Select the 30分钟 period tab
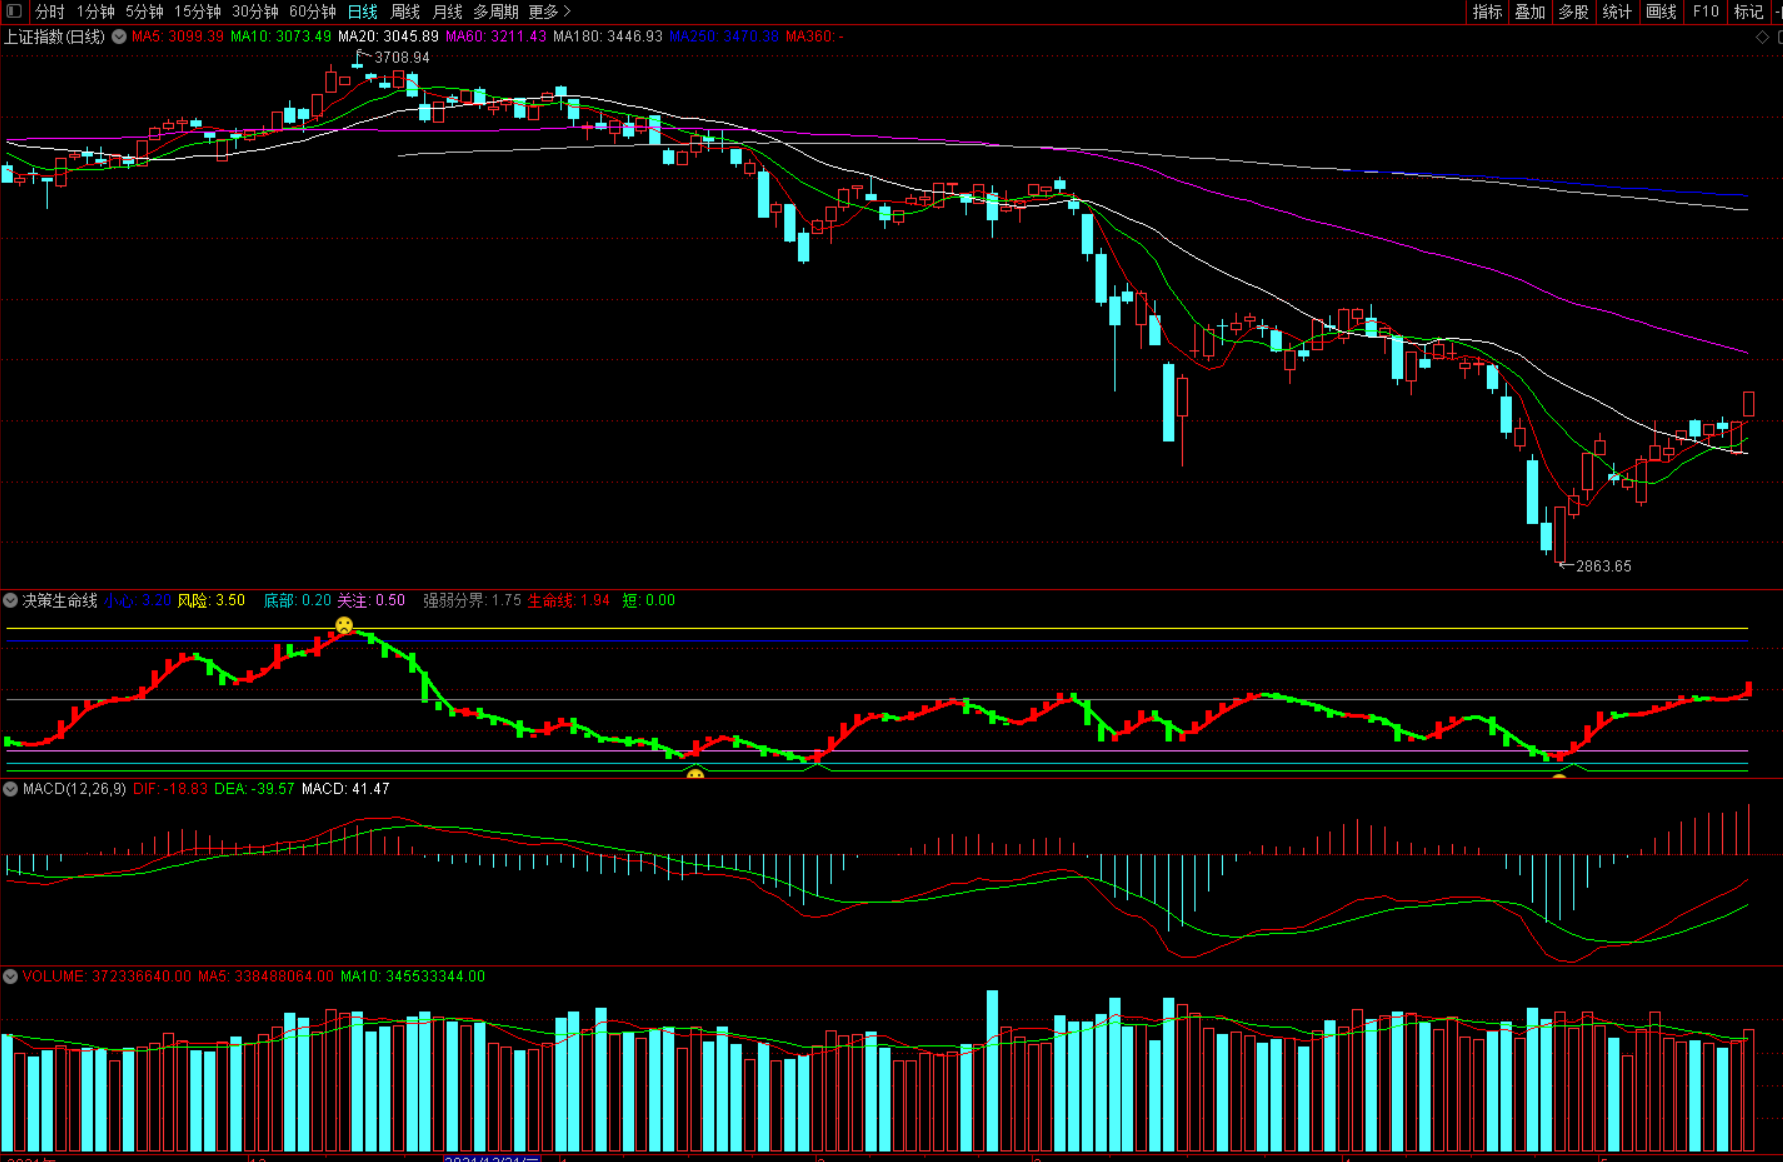The width and height of the screenshot is (1783, 1162). tap(255, 12)
